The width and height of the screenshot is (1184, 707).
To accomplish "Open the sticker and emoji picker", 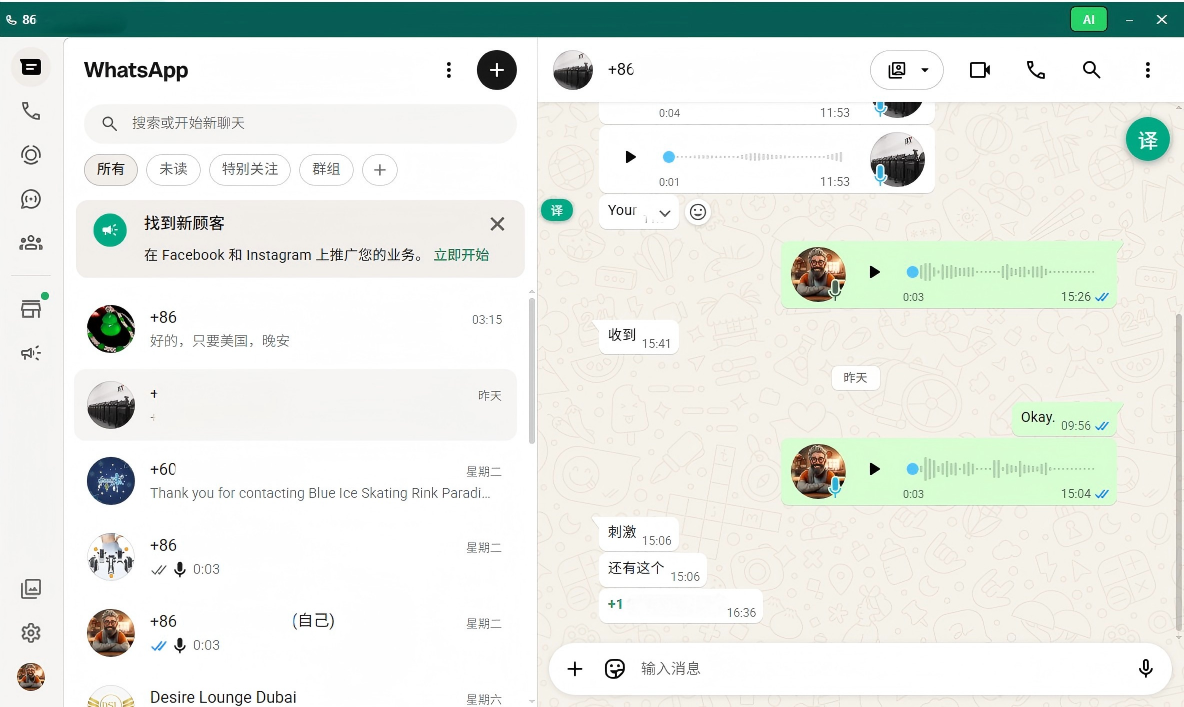I will 615,668.
